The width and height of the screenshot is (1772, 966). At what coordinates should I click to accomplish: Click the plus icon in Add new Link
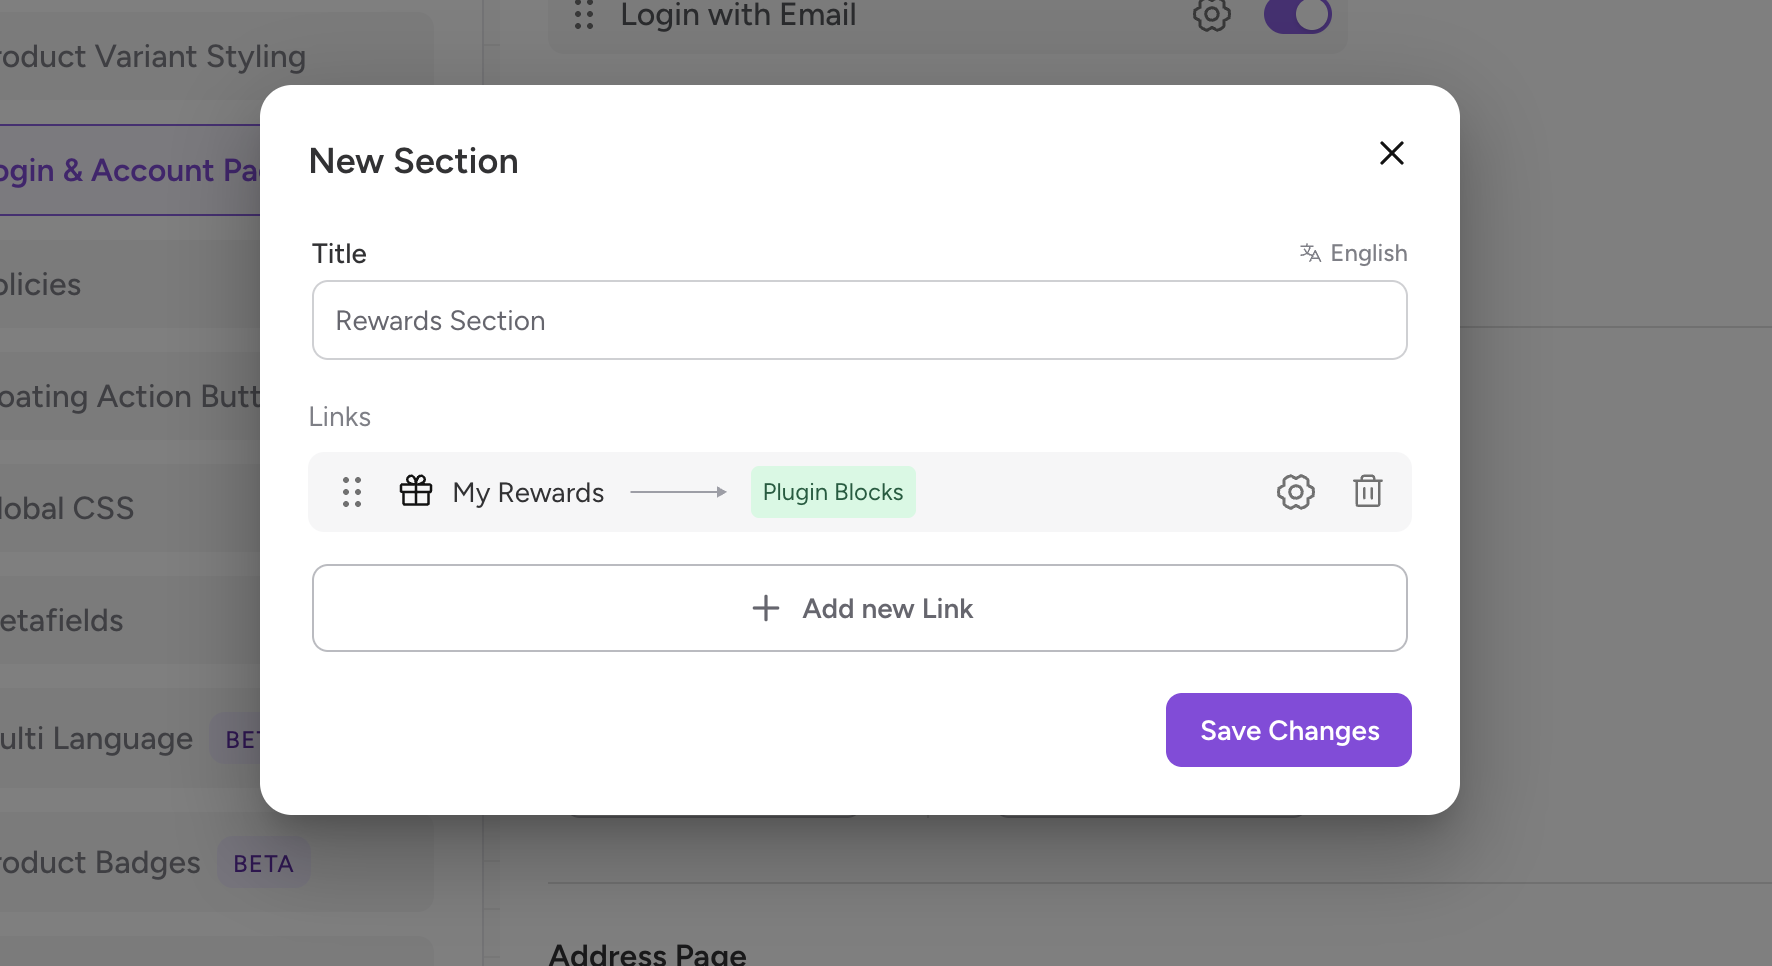[766, 608]
